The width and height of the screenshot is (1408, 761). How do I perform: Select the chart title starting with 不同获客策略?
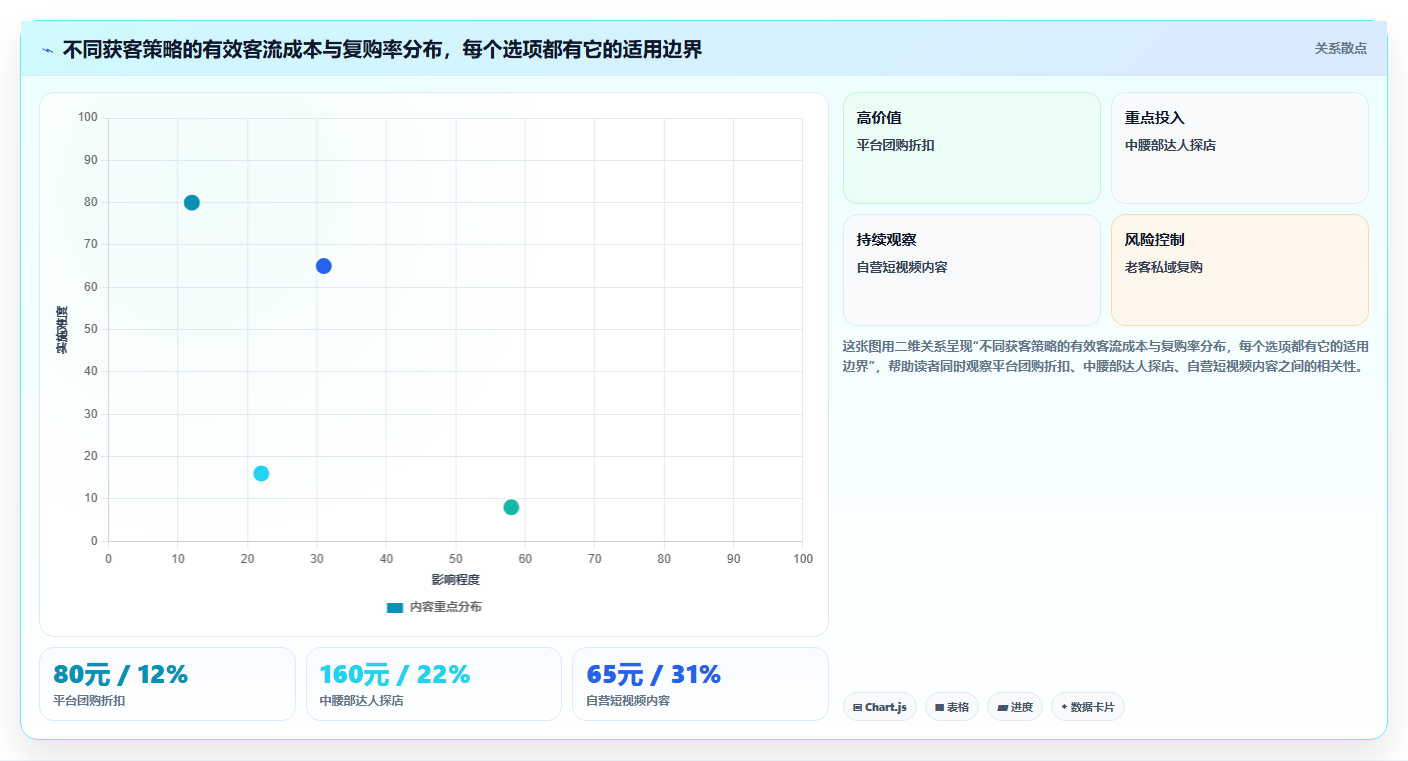pyautogui.click(x=382, y=49)
